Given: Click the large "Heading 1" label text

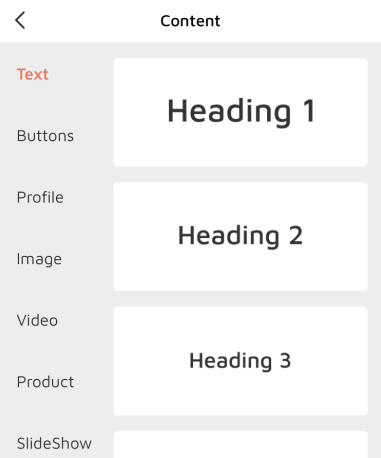Looking at the screenshot, I should point(241,112).
